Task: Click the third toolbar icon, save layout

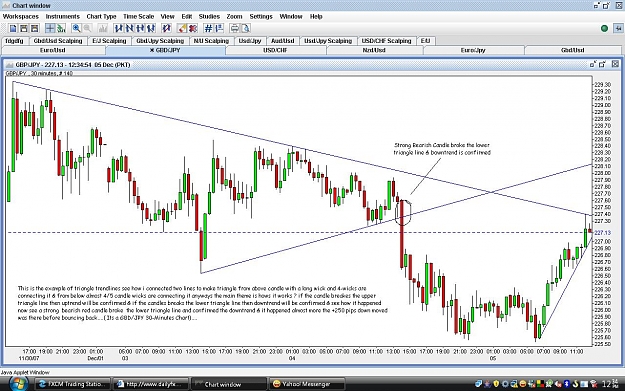Action: pos(35,28)
